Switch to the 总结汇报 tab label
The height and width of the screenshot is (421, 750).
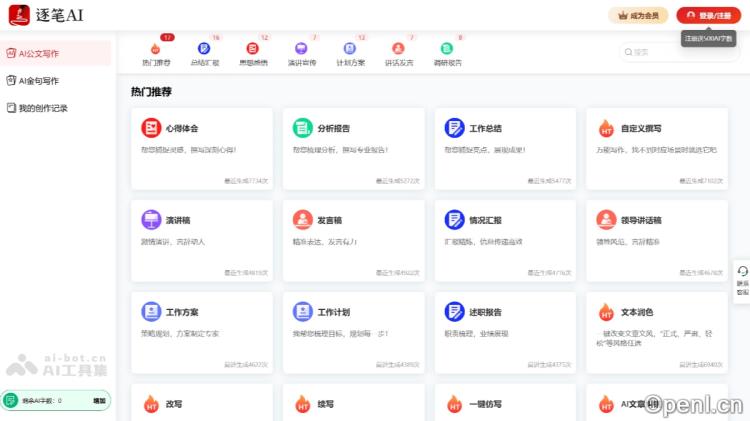click(x=205, y=63)
